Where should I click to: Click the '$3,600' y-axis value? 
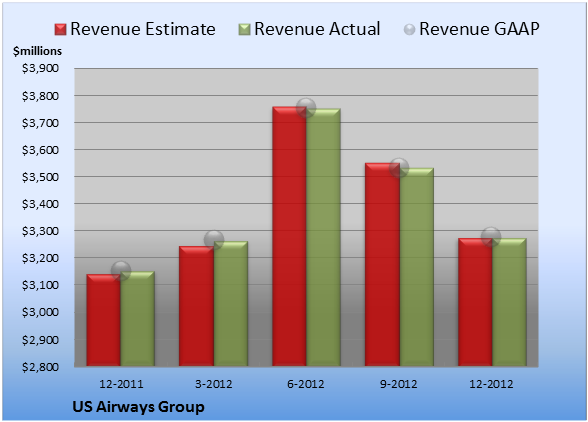pyautogui.click(x=40, y=150)
